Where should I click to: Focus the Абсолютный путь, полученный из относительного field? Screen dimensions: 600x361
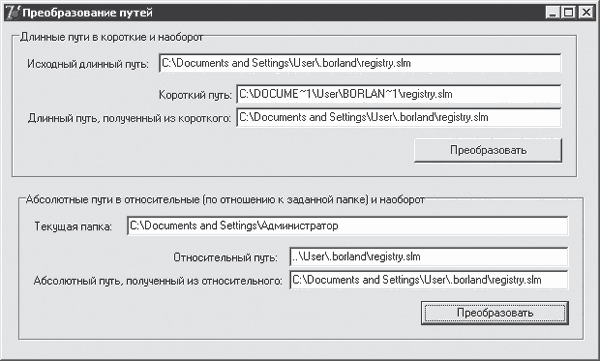(429, 280)
